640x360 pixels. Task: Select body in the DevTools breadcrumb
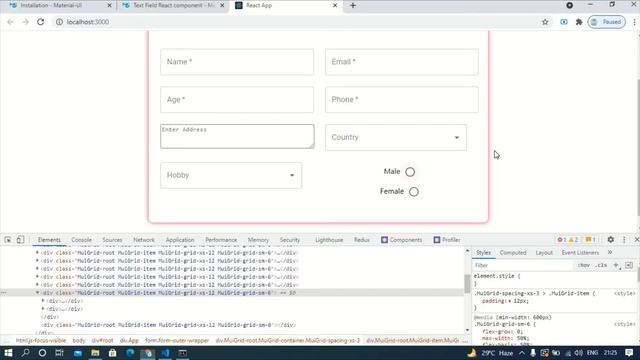point(79,340)
